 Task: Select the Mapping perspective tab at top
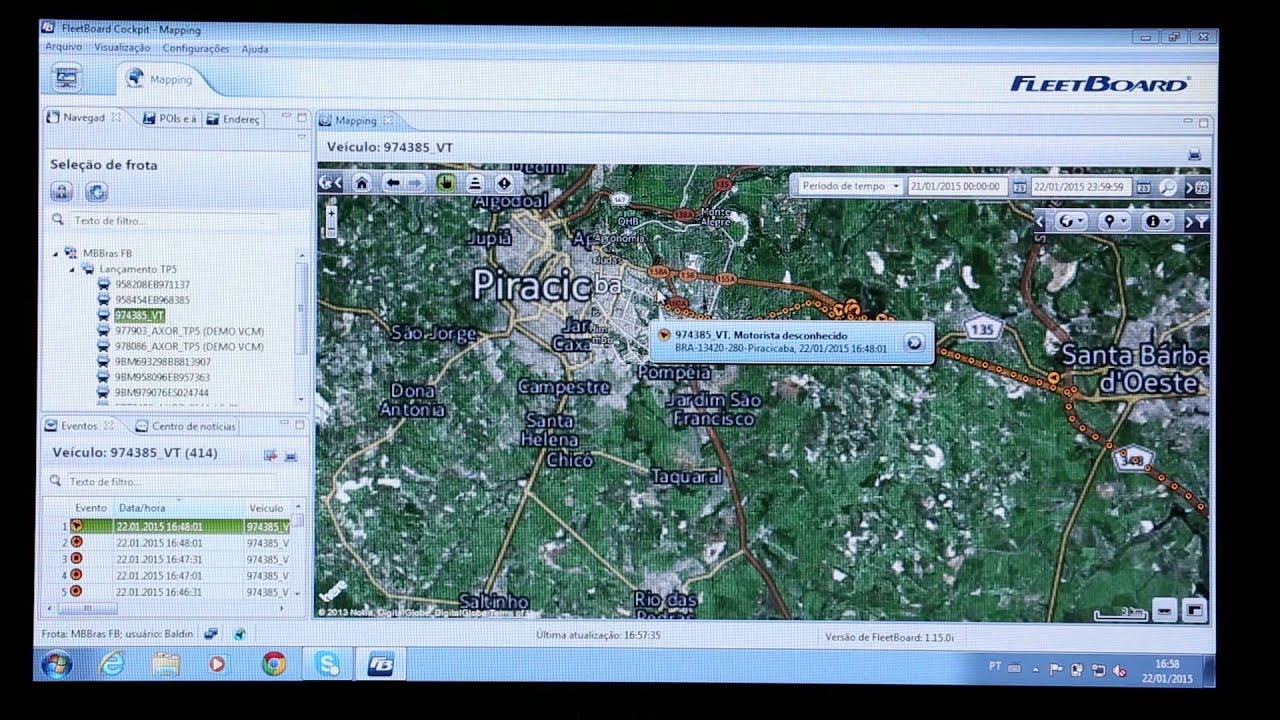click(x=161, y=80)
